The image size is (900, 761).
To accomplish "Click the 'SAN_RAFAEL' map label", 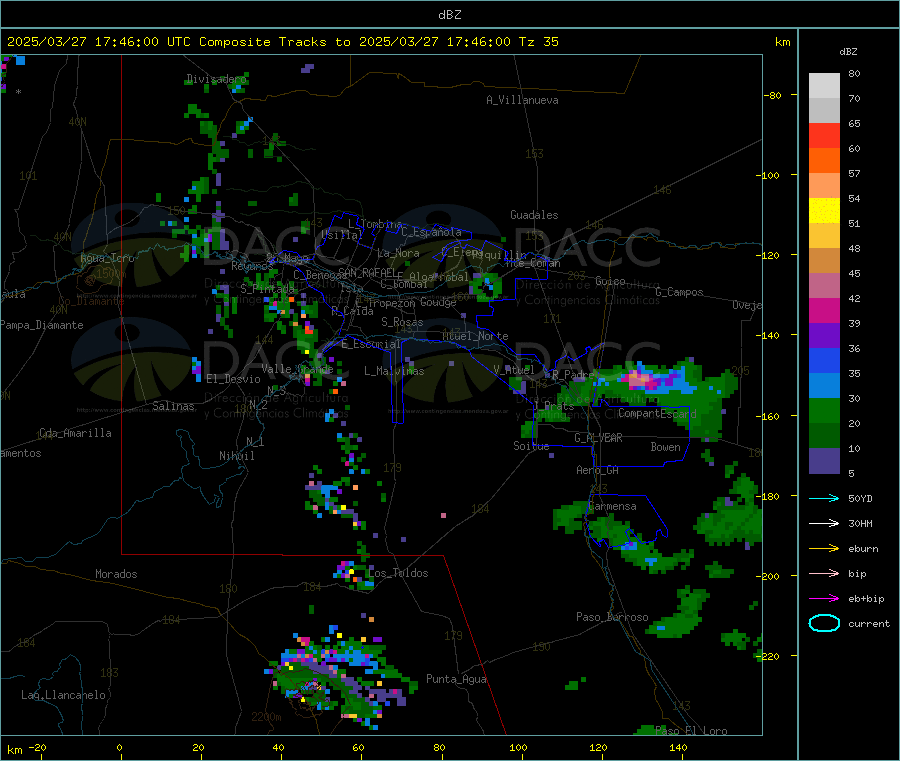I will pos(367,272).
